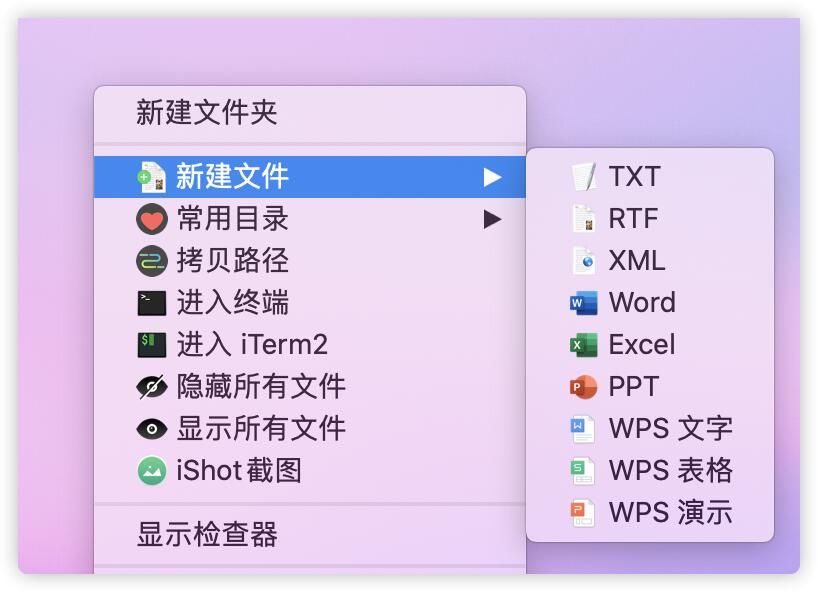The height and width of the screenshot is (592, 818).
Task: Select 隐藏所有文件 menu entry
Action: [310, 387]
